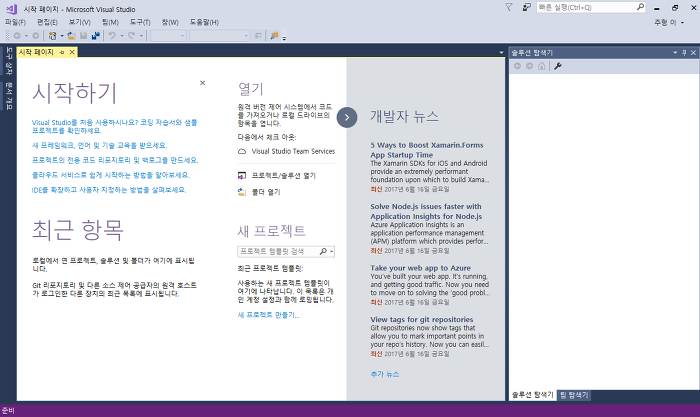Toggle pin on 시작 페이지 tab
The width and height of the screenshot is (700, 417).
(x=62, y=52)
